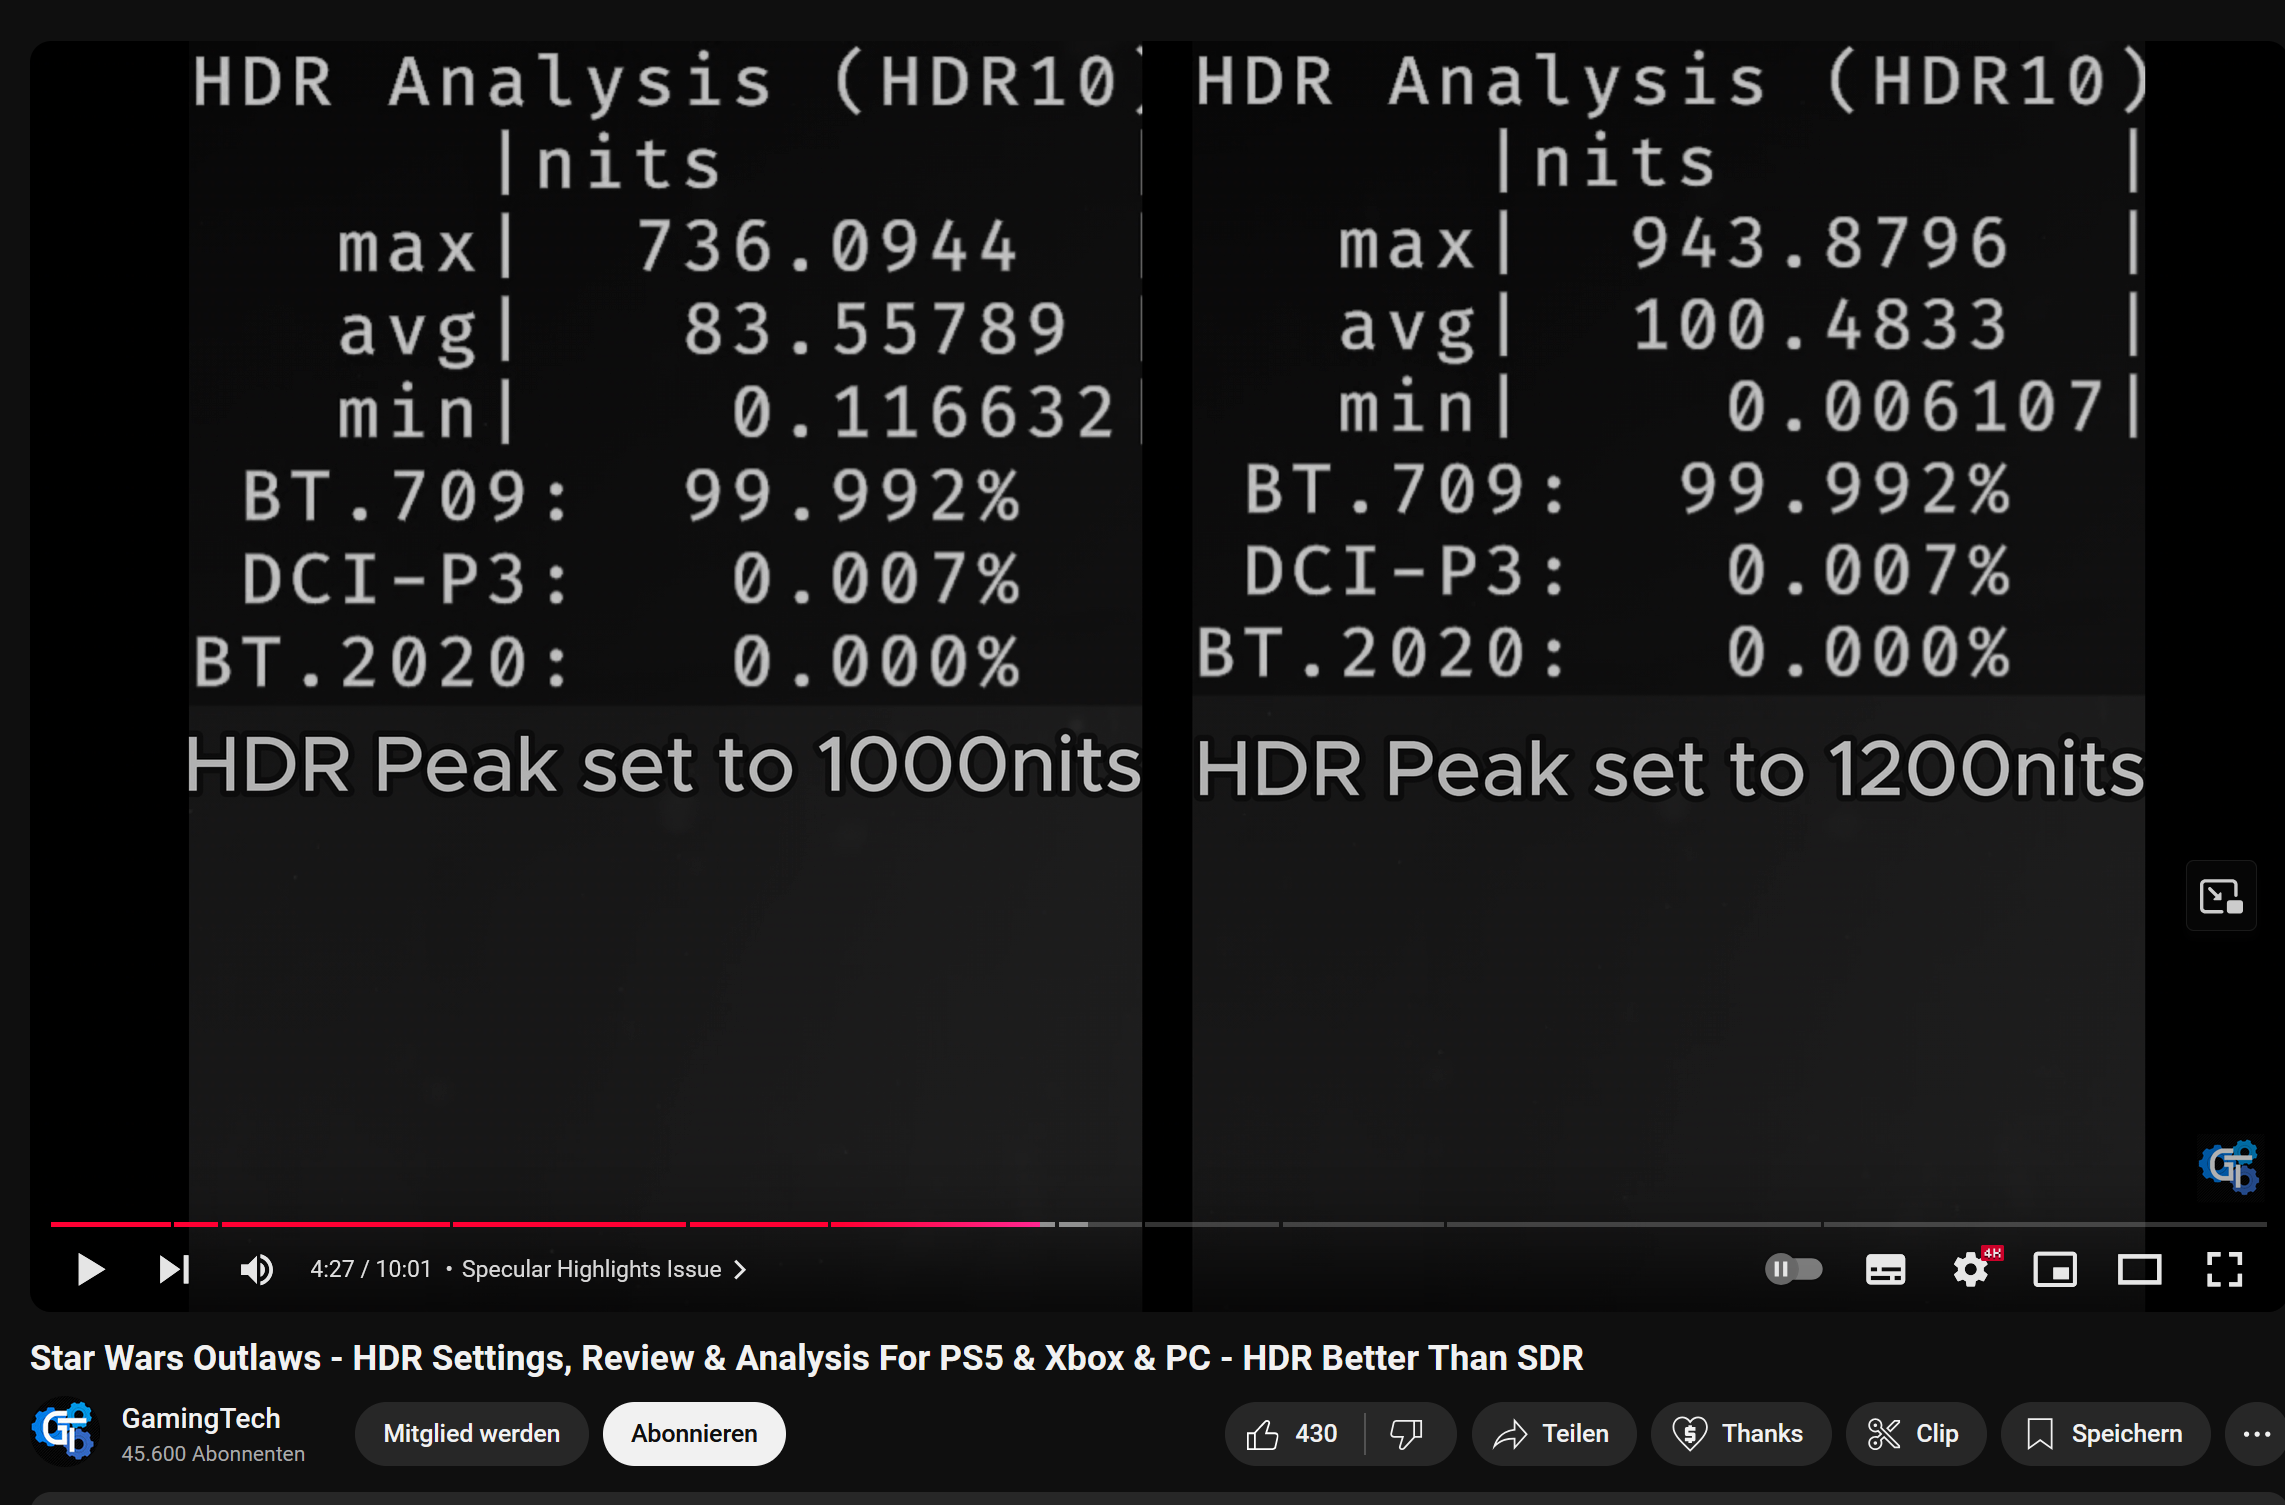Toggle the autoplay switch
The width and height of the screenshot is (2285, 1505).
pyautogui.click(x=1793, y=1269)
